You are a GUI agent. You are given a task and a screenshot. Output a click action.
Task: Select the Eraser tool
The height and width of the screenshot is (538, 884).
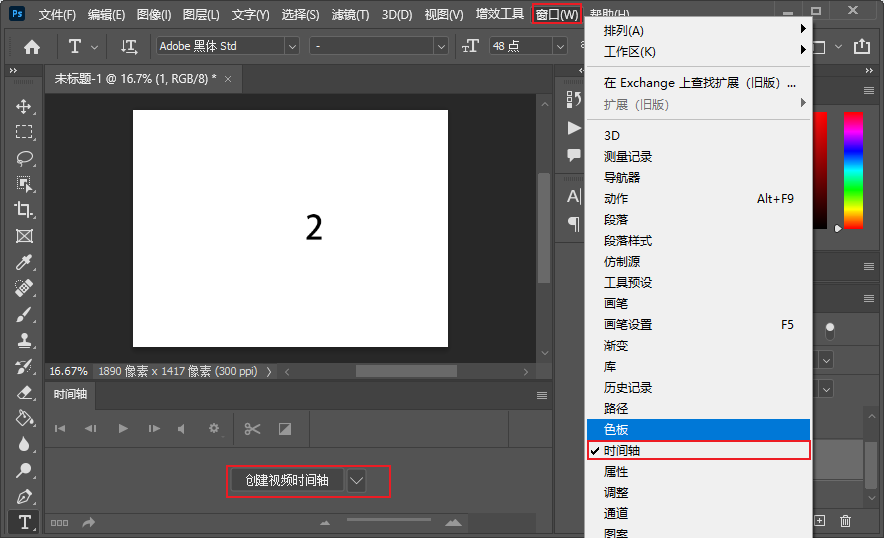(x=24, y=392)
